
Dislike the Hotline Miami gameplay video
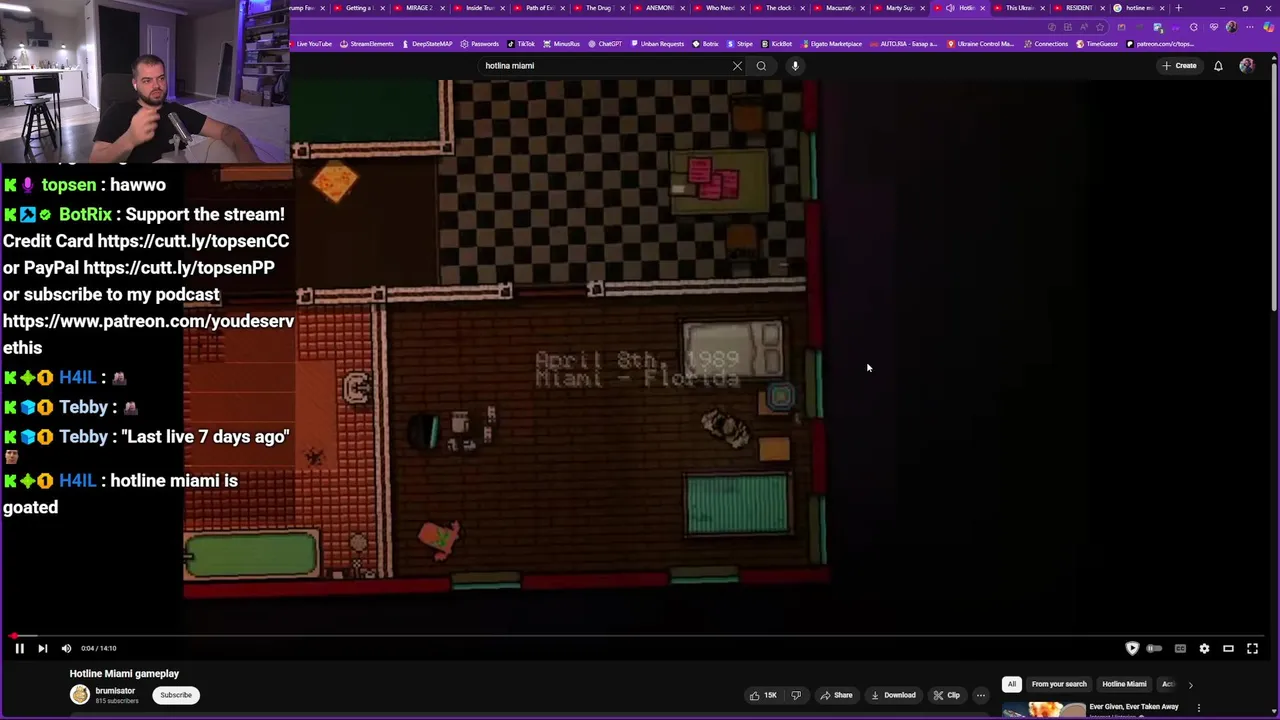(x=796, y=695)
